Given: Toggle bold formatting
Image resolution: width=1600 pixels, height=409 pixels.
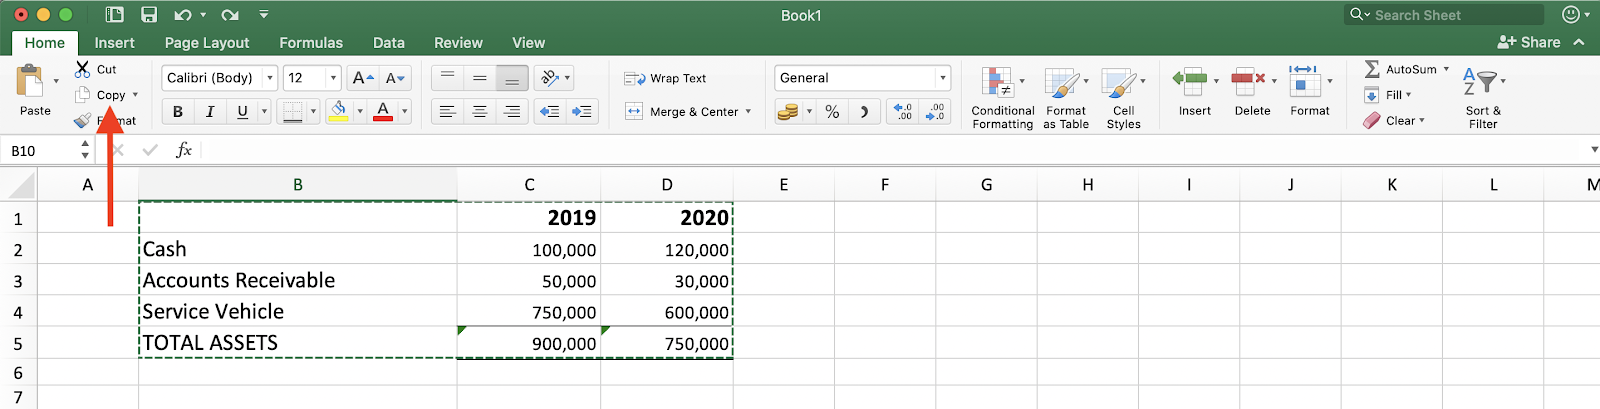Looking at the screenshot, I should click(x=178, y=111).
